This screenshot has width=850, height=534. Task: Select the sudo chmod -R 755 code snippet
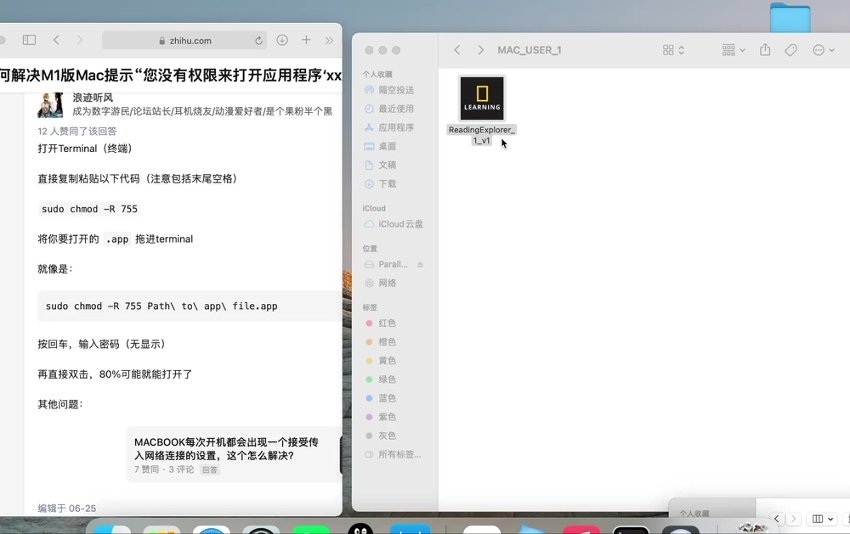89,209
